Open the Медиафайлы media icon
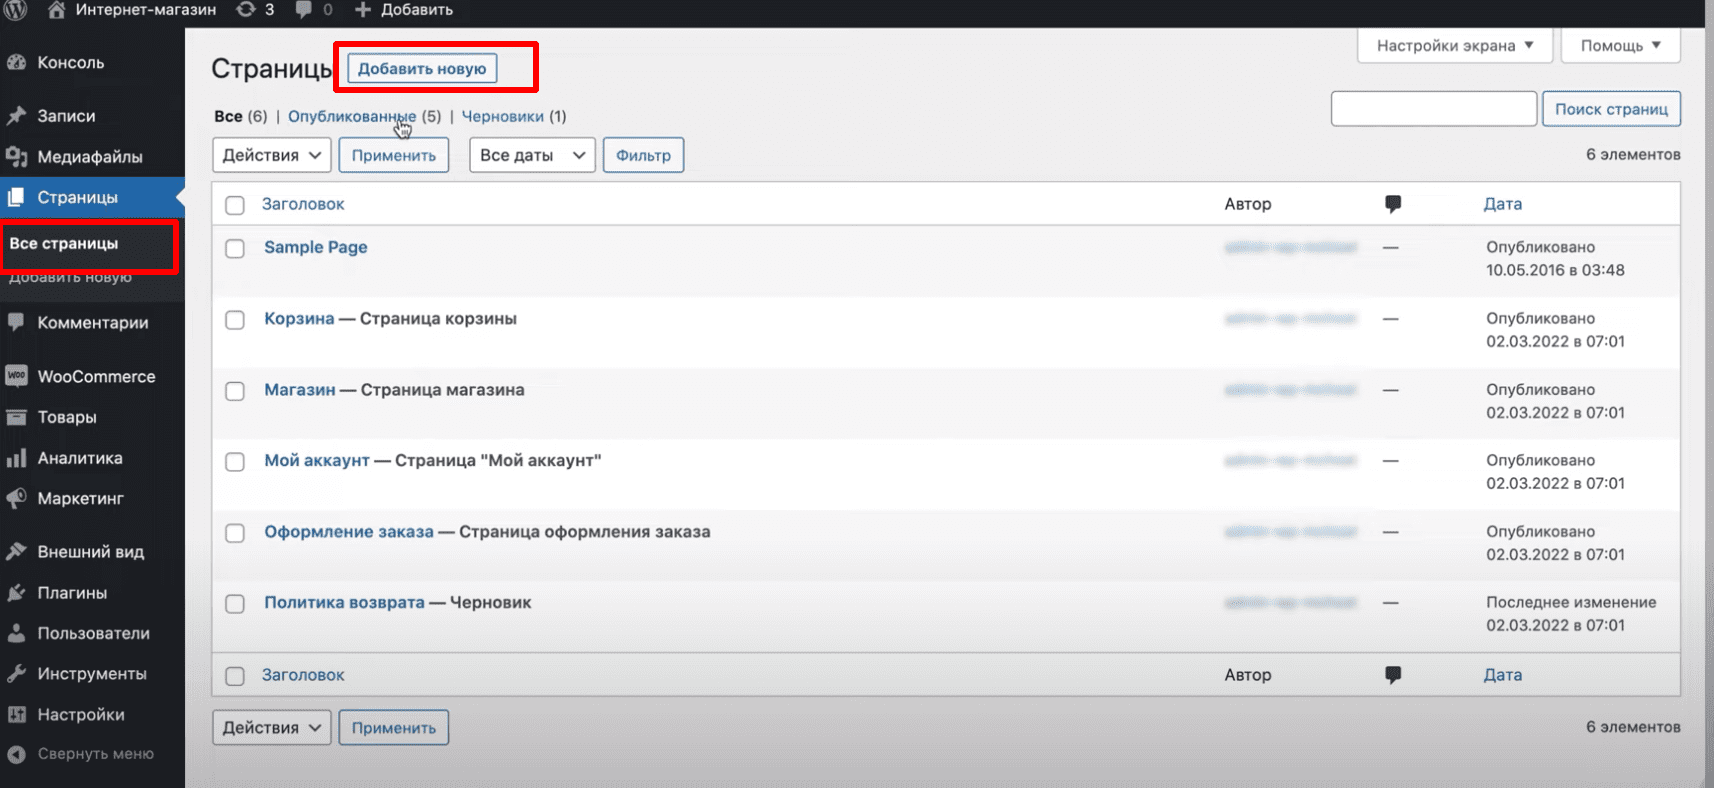 pyautogui.click(x=16, y=157)
